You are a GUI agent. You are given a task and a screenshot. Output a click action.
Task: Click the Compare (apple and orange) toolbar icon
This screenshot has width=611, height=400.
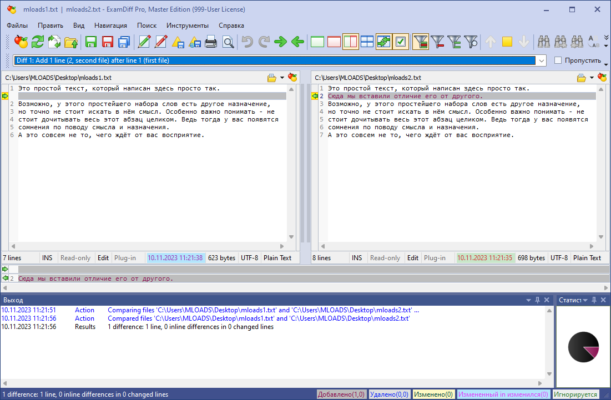click(21, 42)
